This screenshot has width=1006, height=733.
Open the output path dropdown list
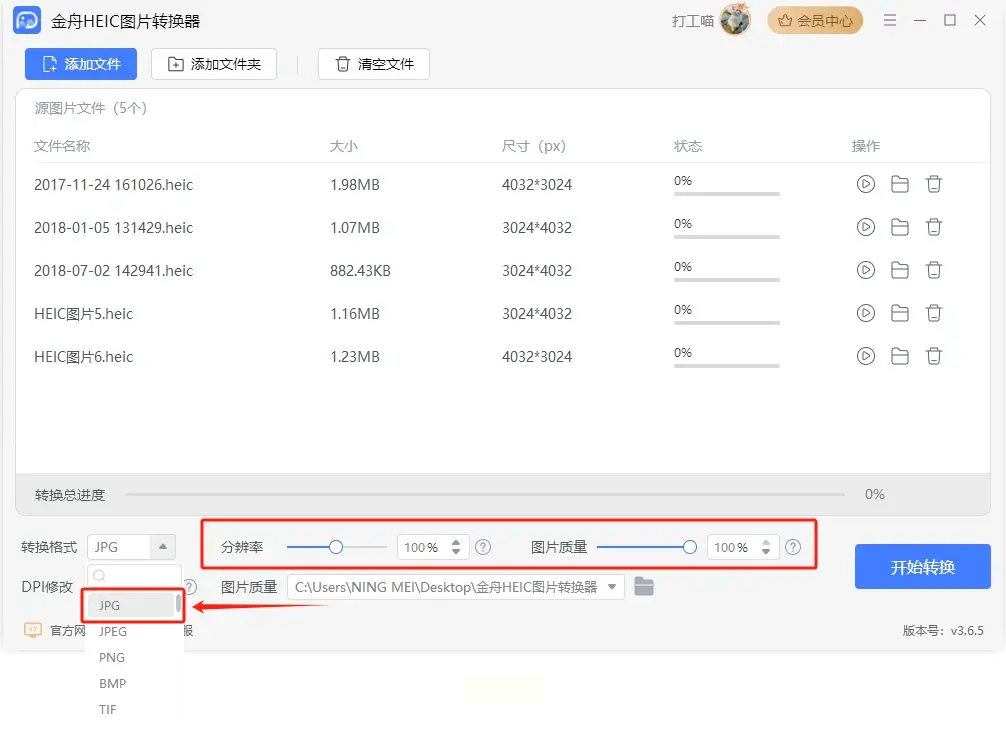(x=612, y=587)
